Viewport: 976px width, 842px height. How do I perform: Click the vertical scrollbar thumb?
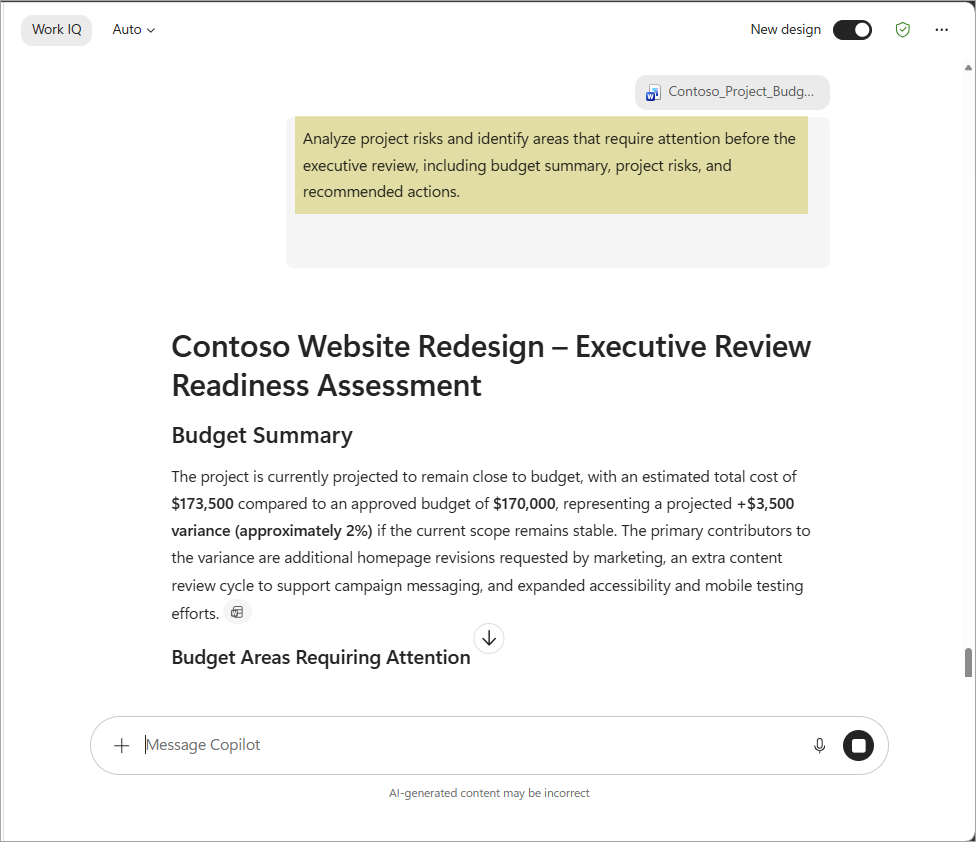(x=968, y=662)
